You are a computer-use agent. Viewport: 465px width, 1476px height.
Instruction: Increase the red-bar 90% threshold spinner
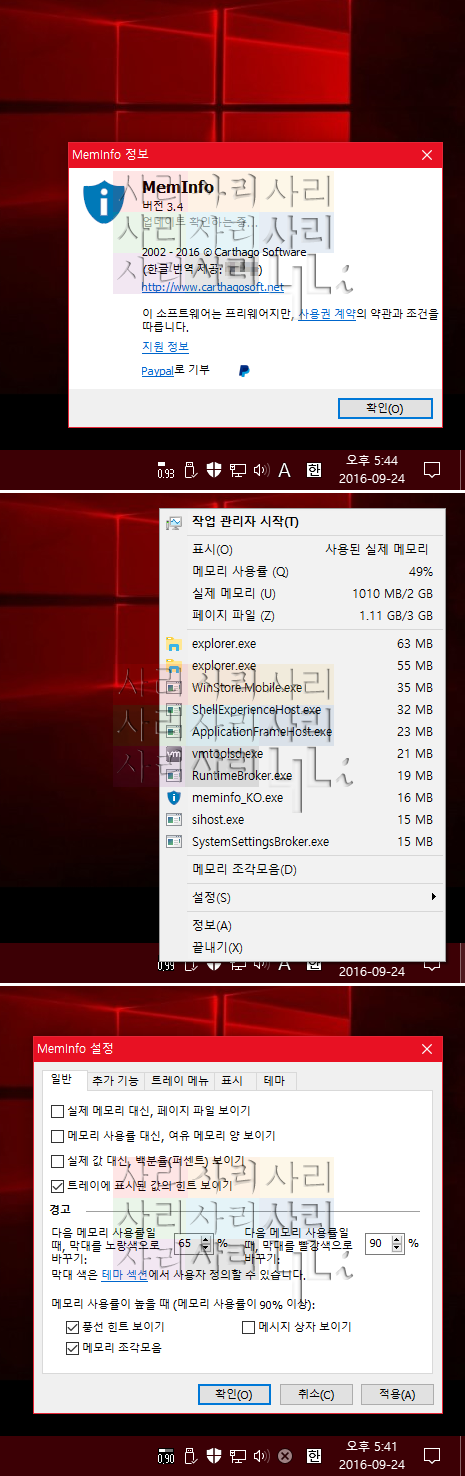coord(397,1238)
